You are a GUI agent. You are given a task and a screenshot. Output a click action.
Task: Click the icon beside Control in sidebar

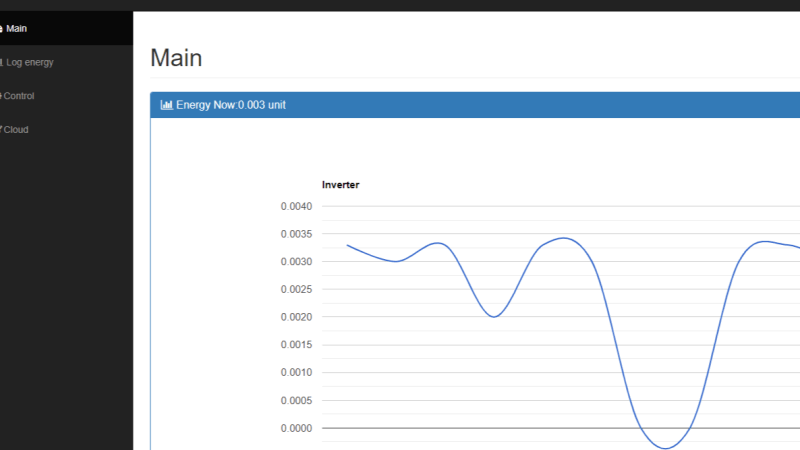1,96
